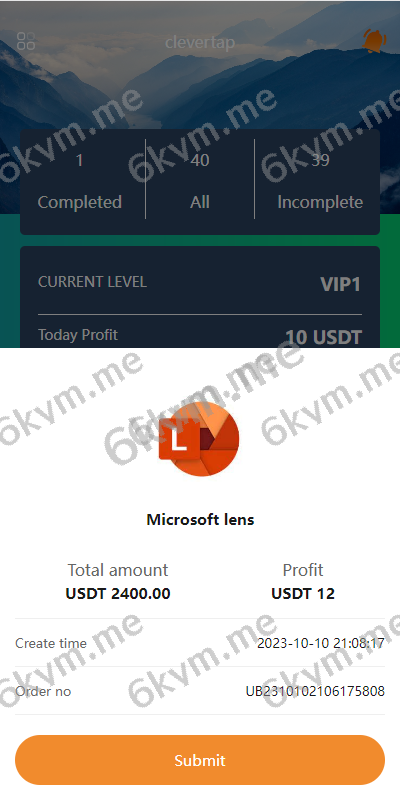Select the Incomplete tasks counter

coord(320,181)
